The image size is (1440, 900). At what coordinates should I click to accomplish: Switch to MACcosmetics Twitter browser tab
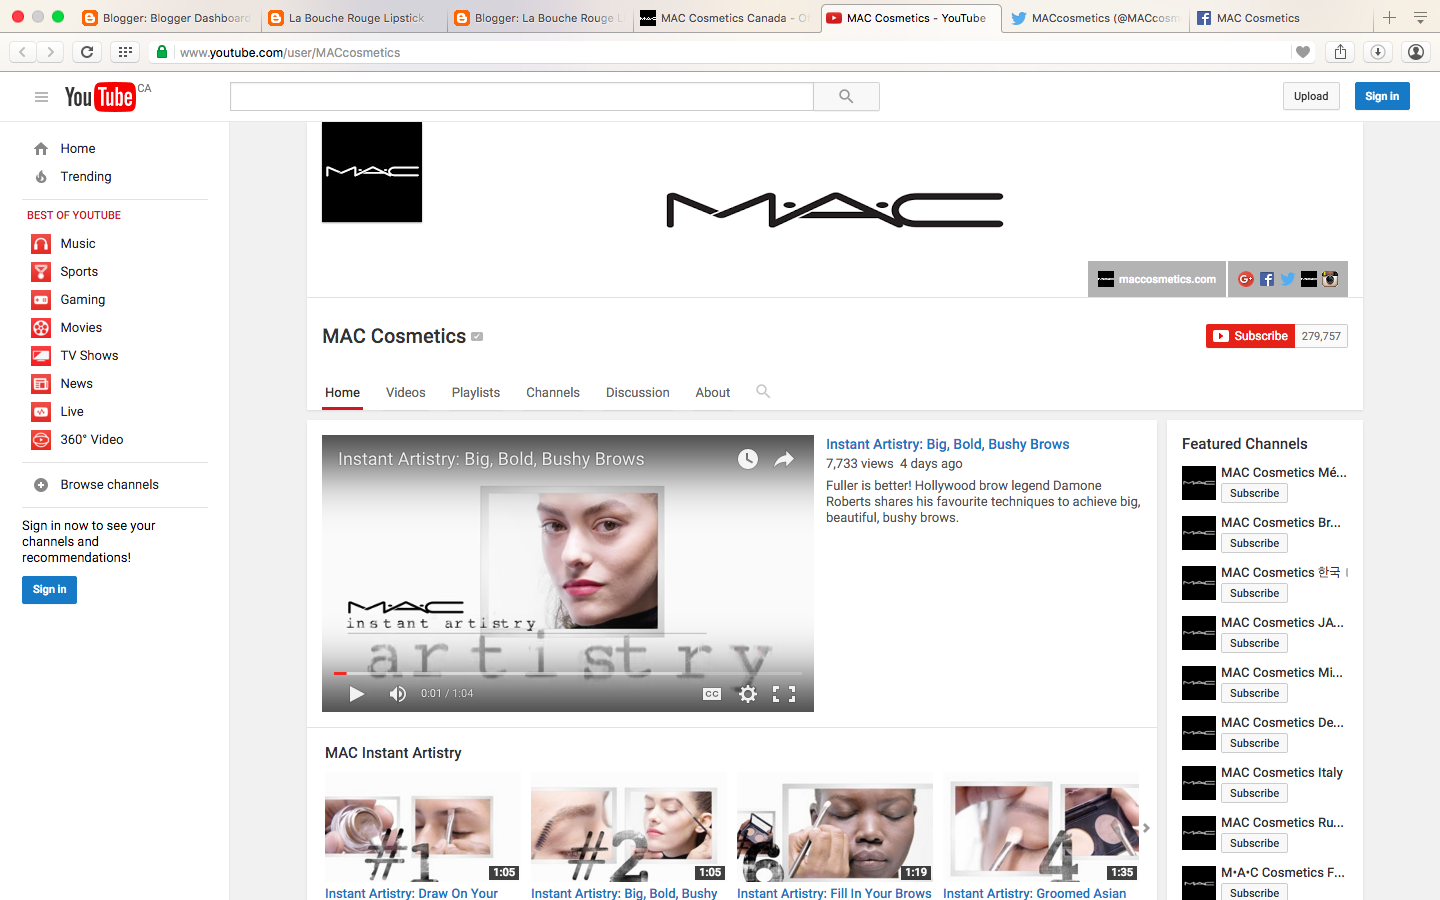(x=1096, y=18)
